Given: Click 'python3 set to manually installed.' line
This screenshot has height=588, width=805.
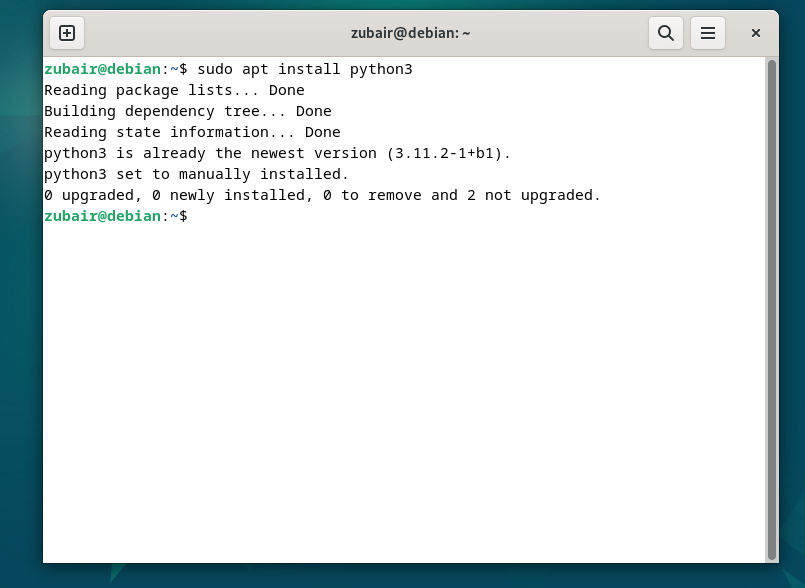Looking at the screenshot, I should (x=196, y=174).
